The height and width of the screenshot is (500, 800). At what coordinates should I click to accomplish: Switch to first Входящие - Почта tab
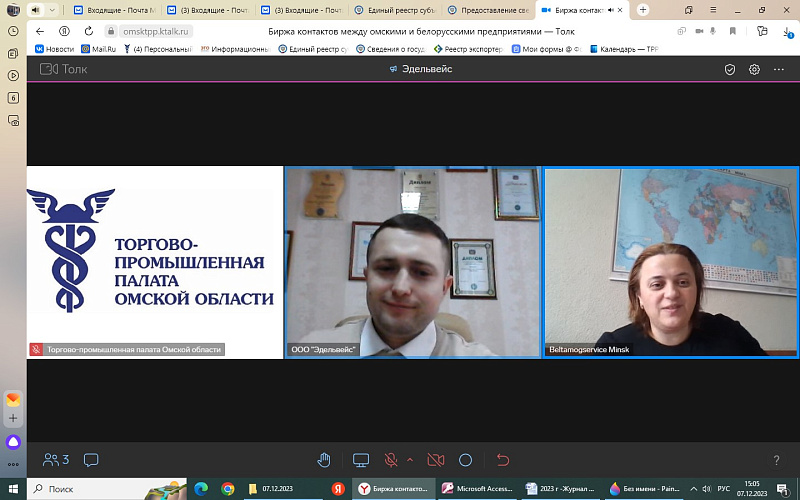(115, 10)
